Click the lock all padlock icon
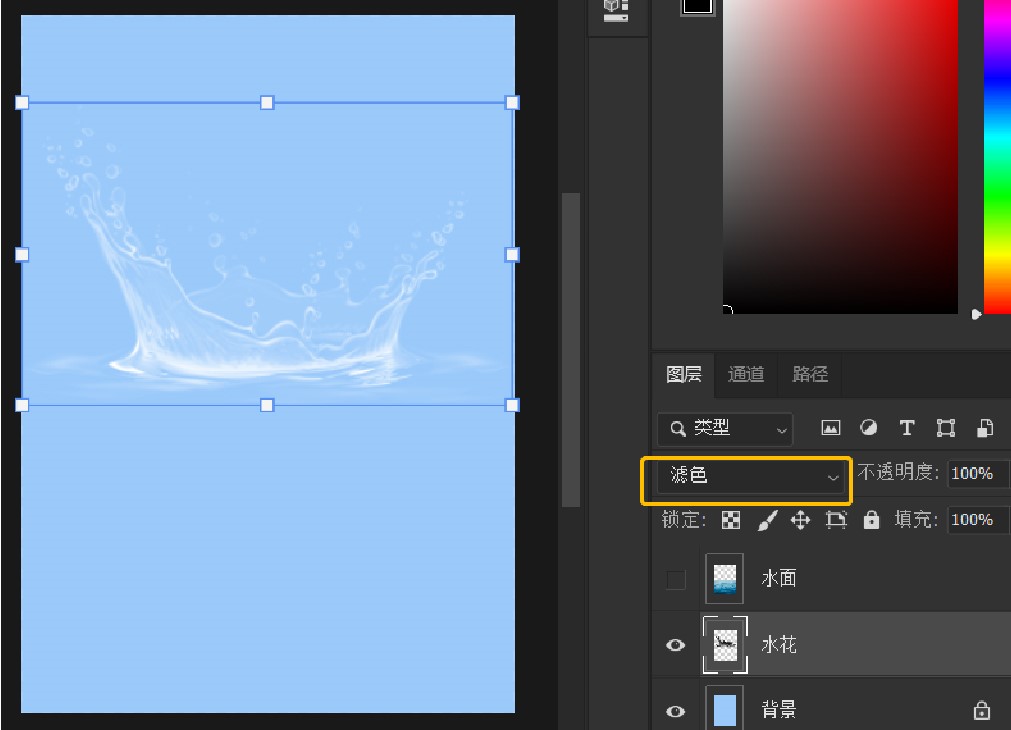 coord(871,520)
